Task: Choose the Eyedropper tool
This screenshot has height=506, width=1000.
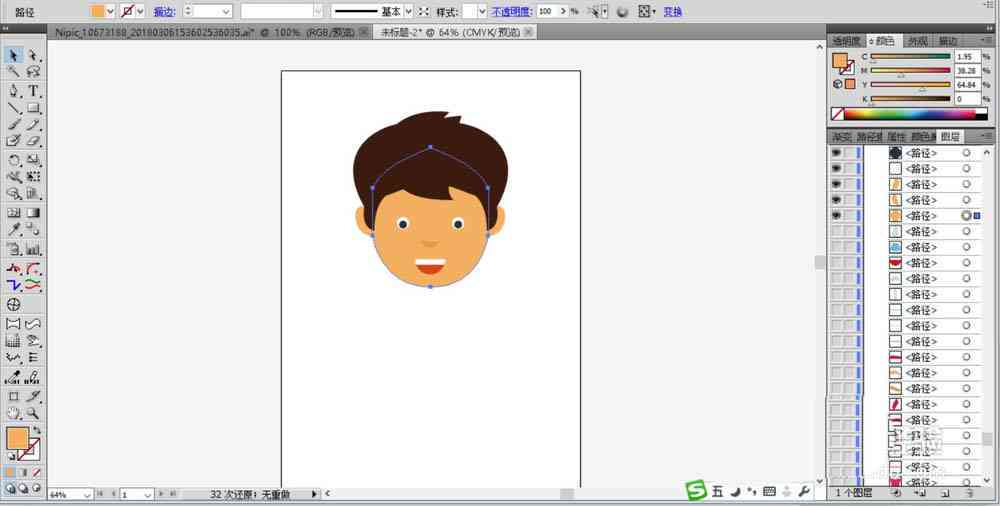Action: [x=14, y=230]
